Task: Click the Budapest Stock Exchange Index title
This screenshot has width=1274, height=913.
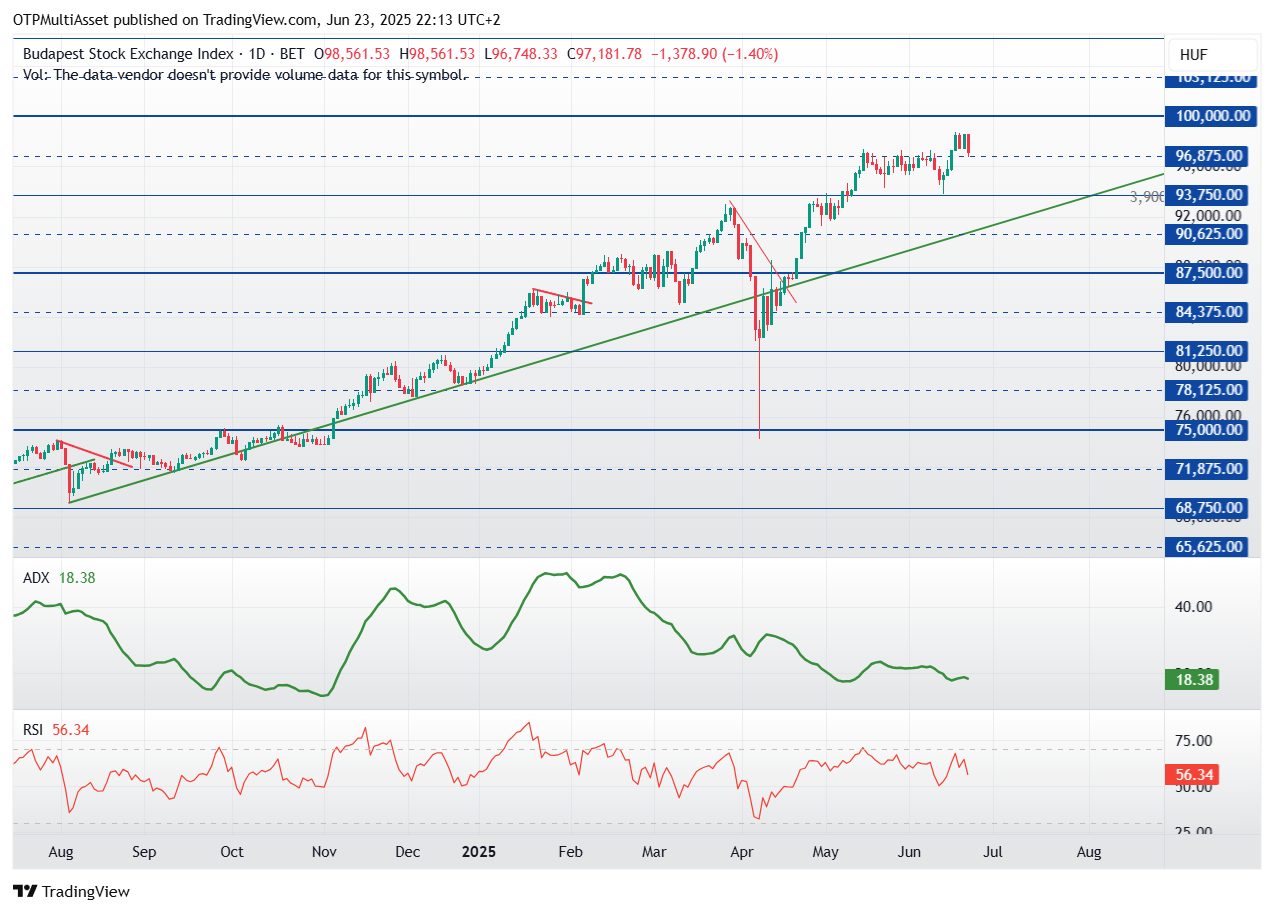Action: tap(128, 54)
